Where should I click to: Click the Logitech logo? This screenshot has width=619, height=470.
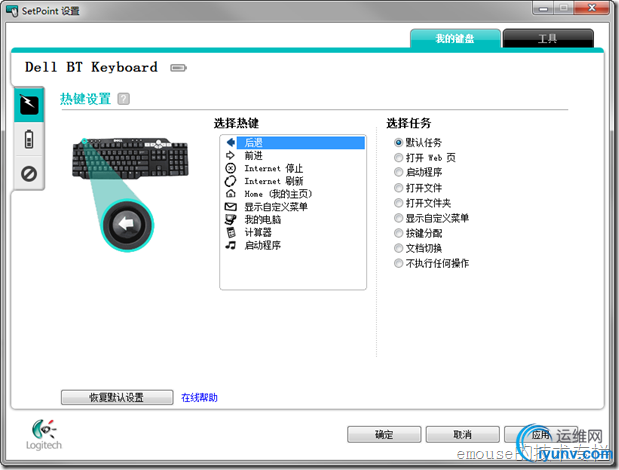point(44,434)
